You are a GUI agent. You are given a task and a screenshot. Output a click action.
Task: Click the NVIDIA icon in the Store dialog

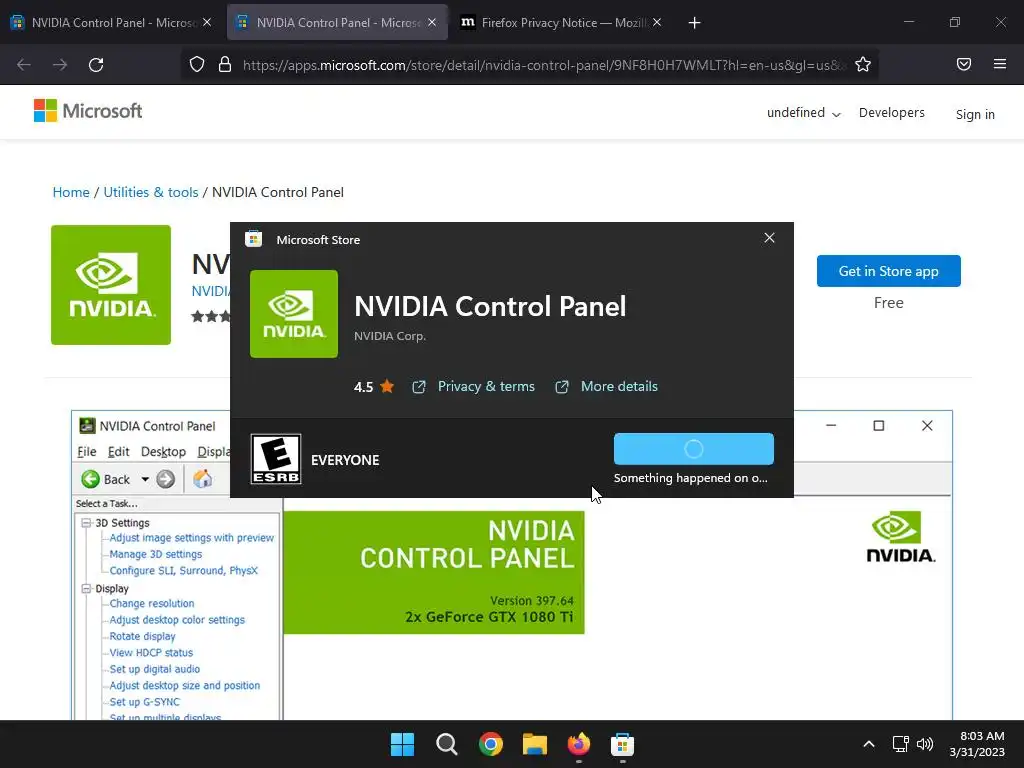click(x=294, y=313)
